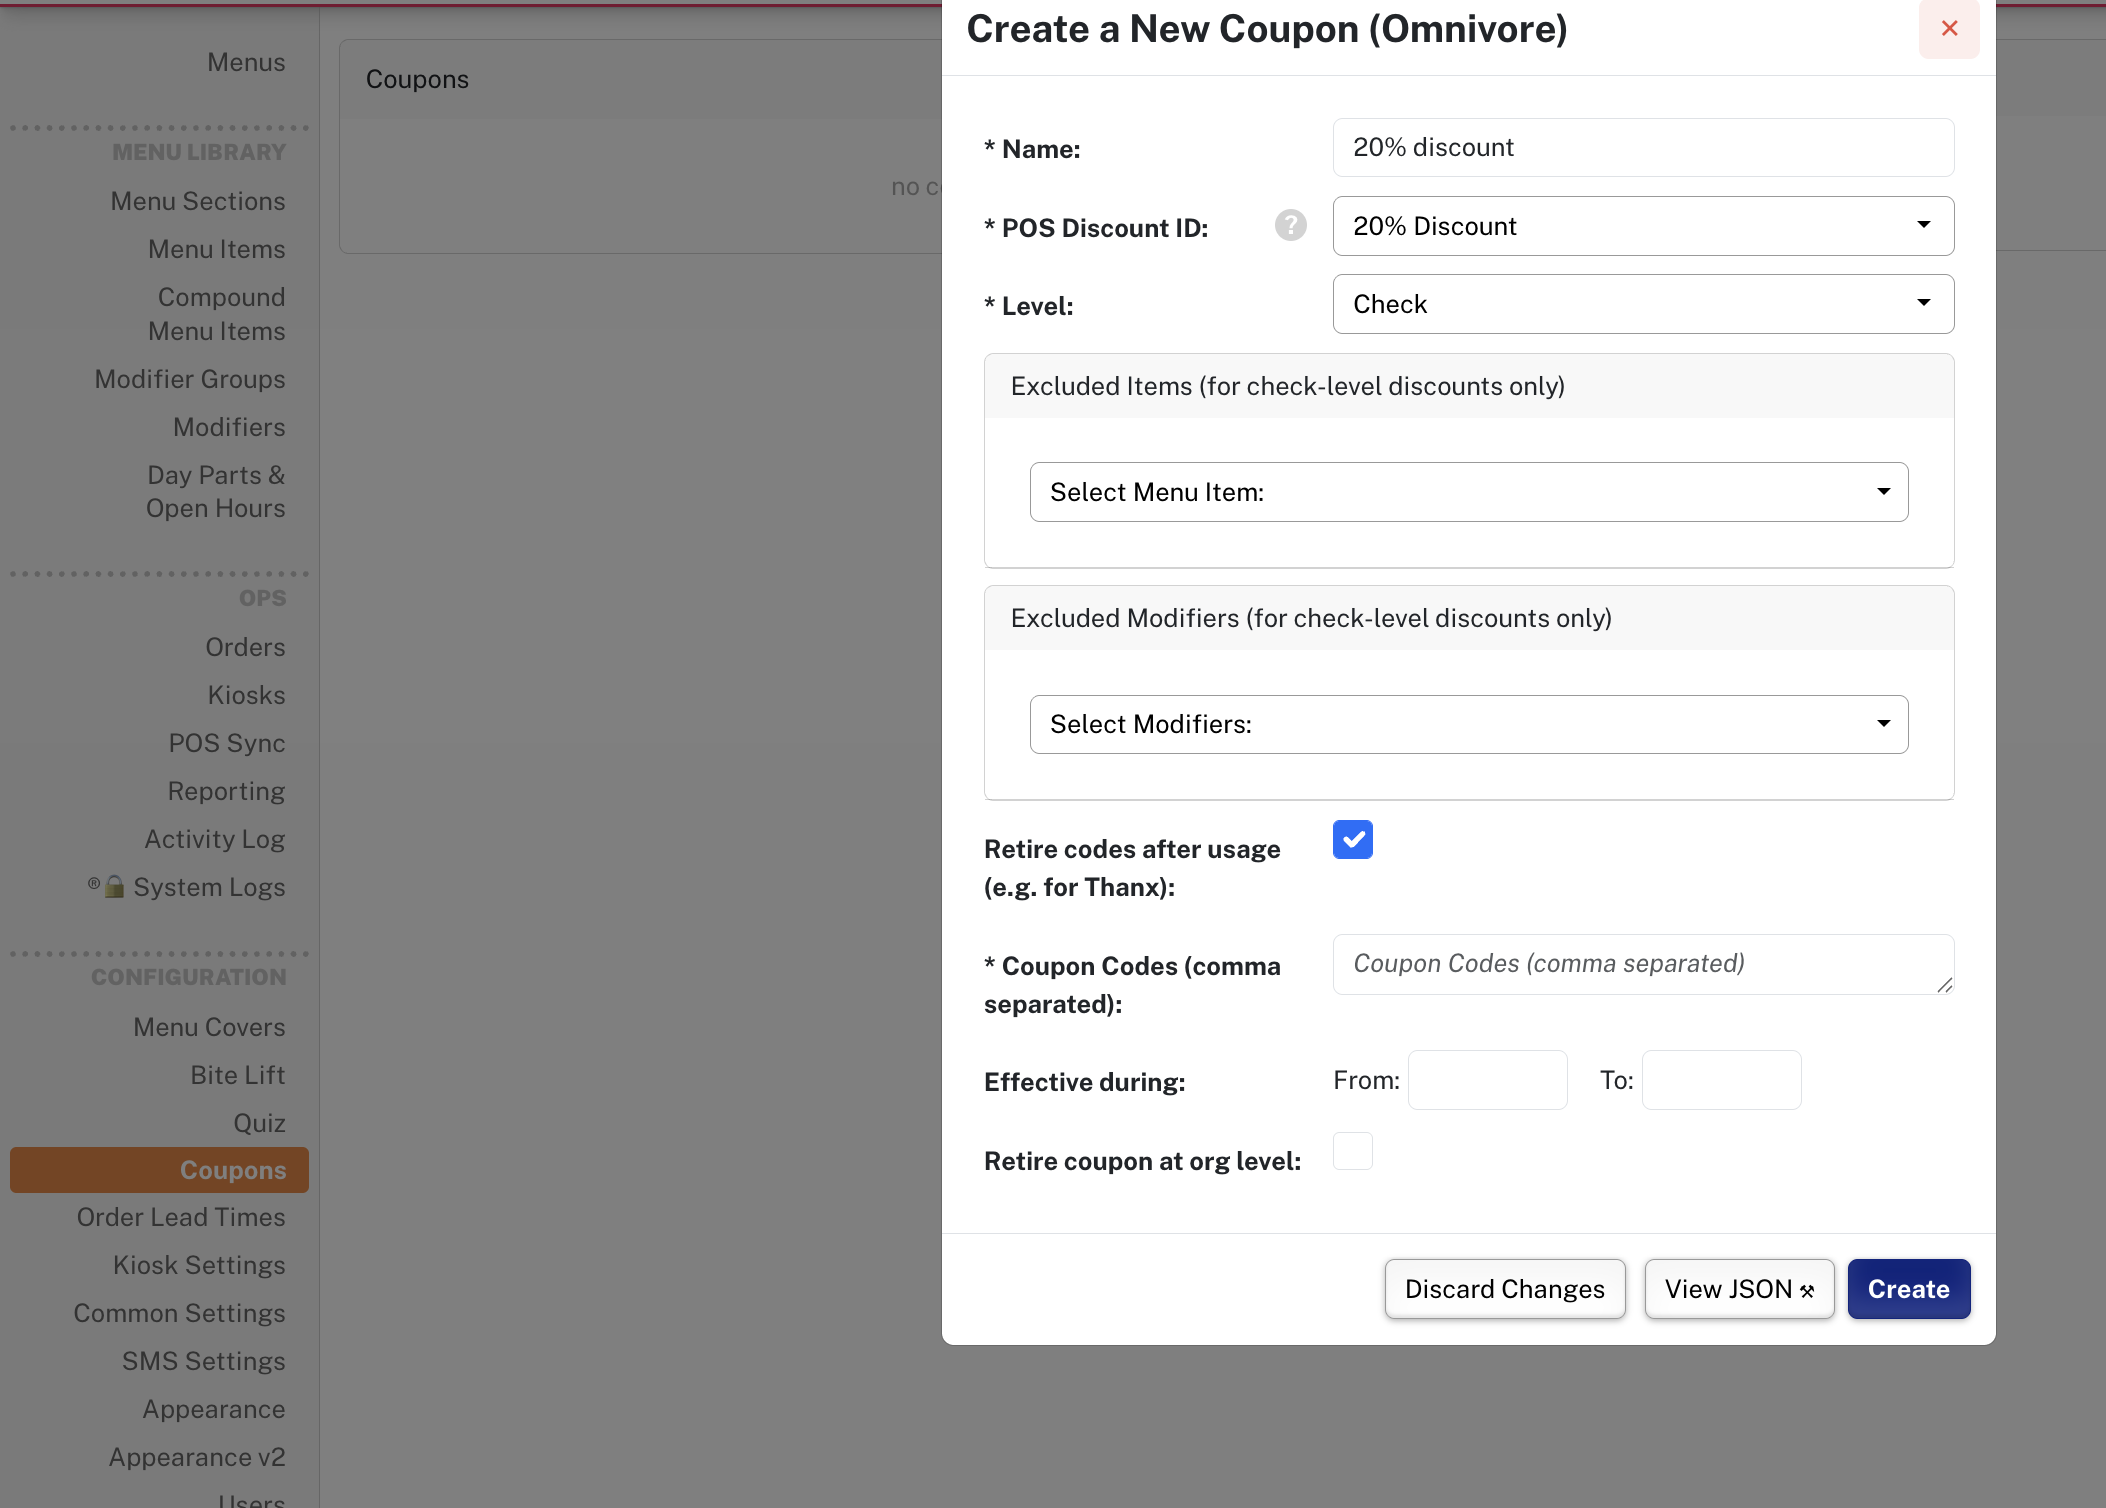This screenshot has height=1508, width=2106.
Task: Open Kiosk Settings
Action: [199, 1265]
